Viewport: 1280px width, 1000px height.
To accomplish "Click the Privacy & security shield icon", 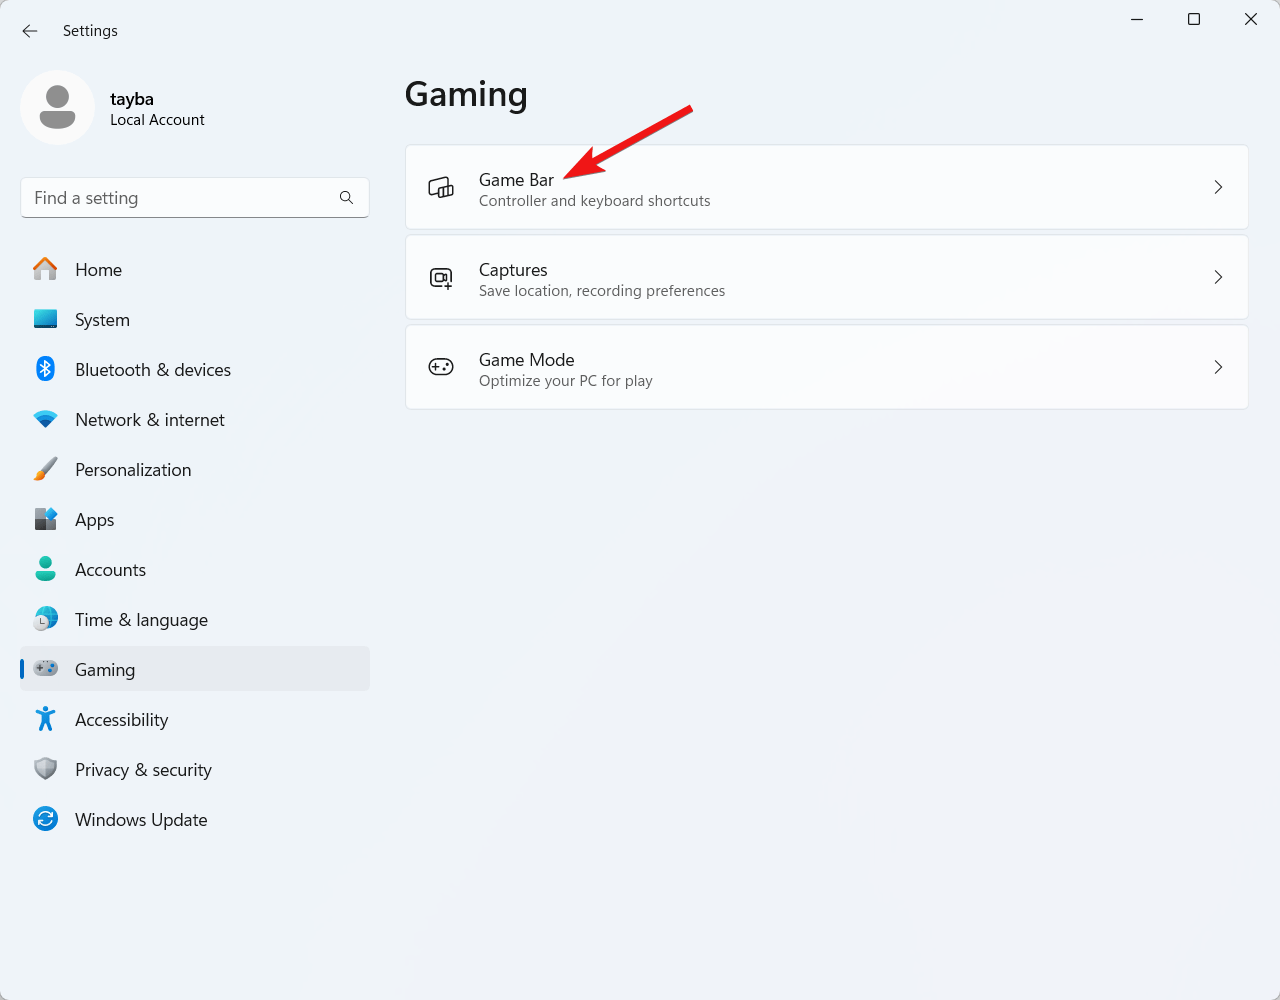I will [45, 769].
